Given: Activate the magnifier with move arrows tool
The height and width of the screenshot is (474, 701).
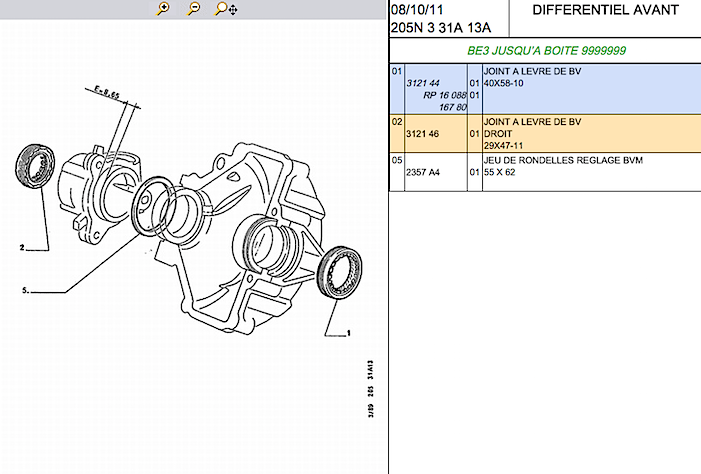Looking at the screenshot, I should tap(226, 8).
